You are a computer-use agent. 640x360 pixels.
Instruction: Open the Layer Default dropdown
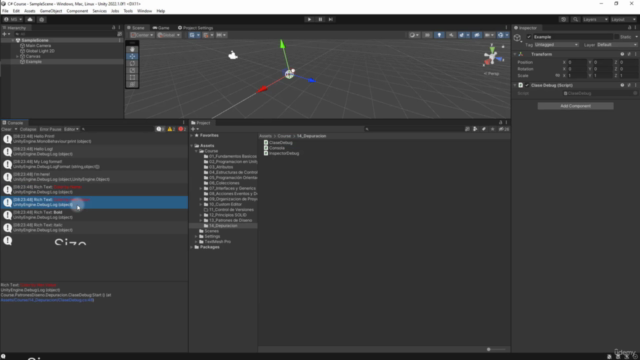click(x=617, y=45)
